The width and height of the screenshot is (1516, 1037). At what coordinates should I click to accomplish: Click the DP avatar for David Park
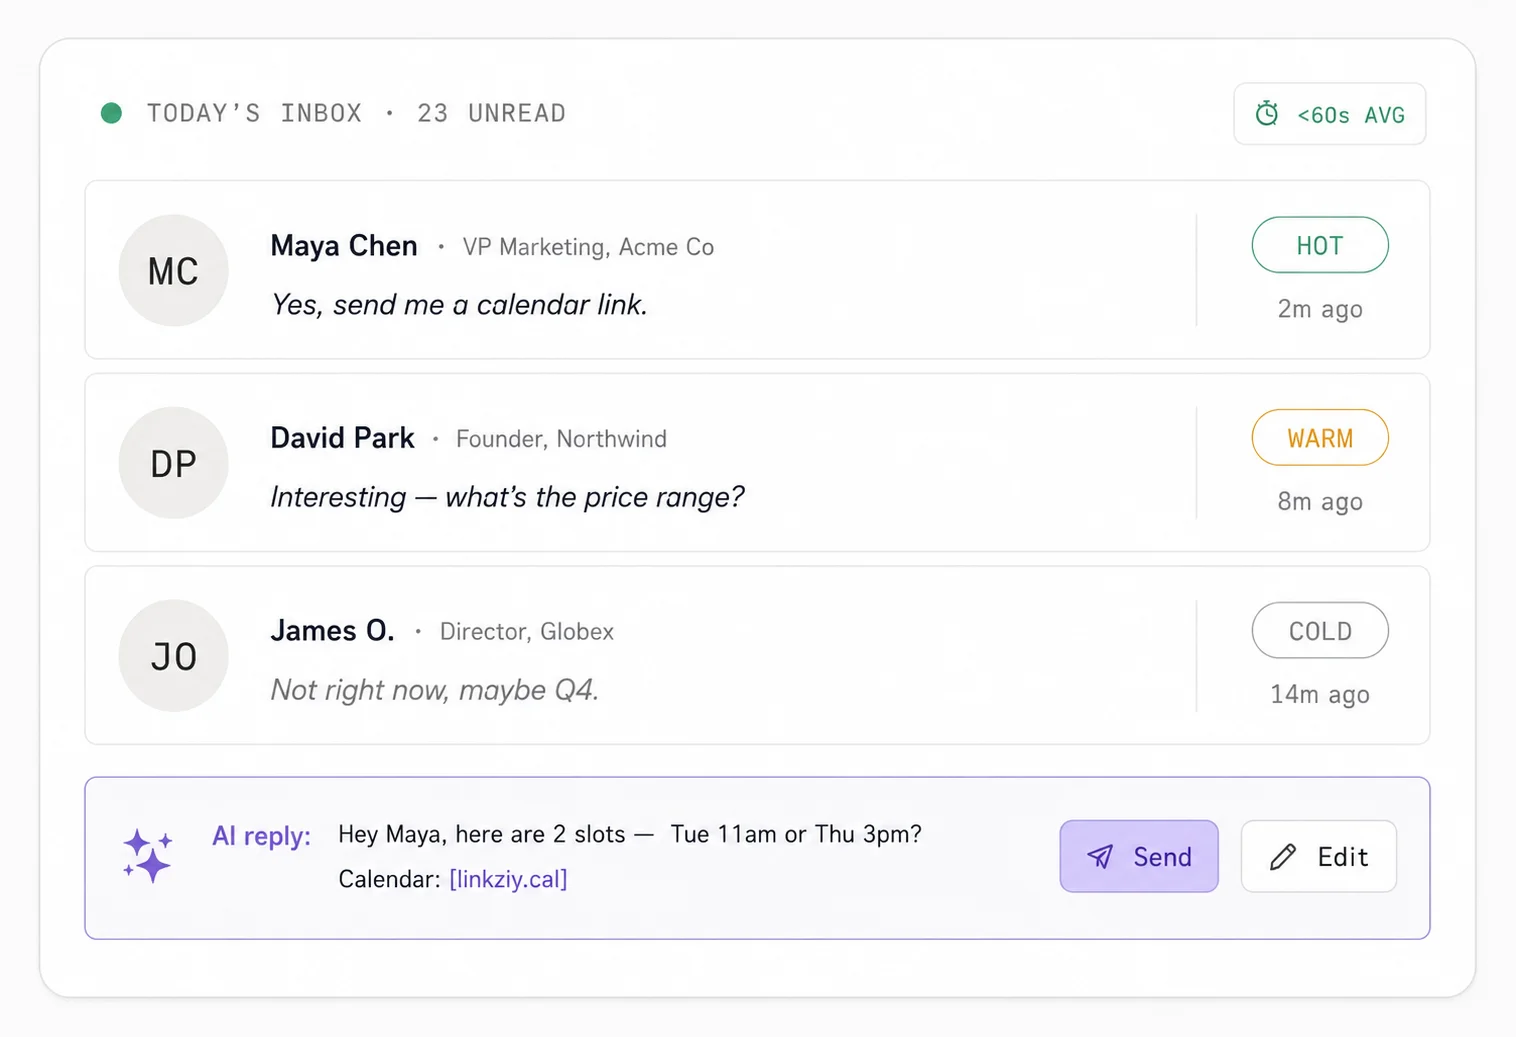tap(173, 463)
